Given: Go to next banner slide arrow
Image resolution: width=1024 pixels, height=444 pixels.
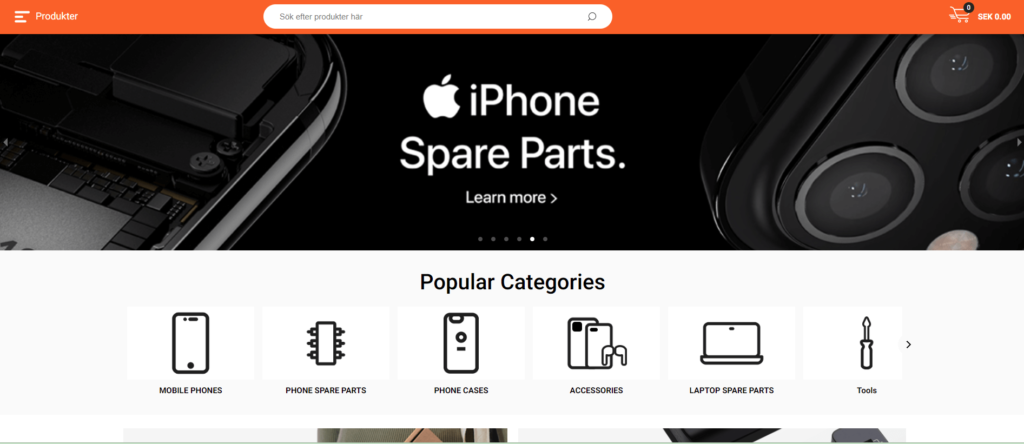Looking at the screenshot, I should pos(1019,142).
